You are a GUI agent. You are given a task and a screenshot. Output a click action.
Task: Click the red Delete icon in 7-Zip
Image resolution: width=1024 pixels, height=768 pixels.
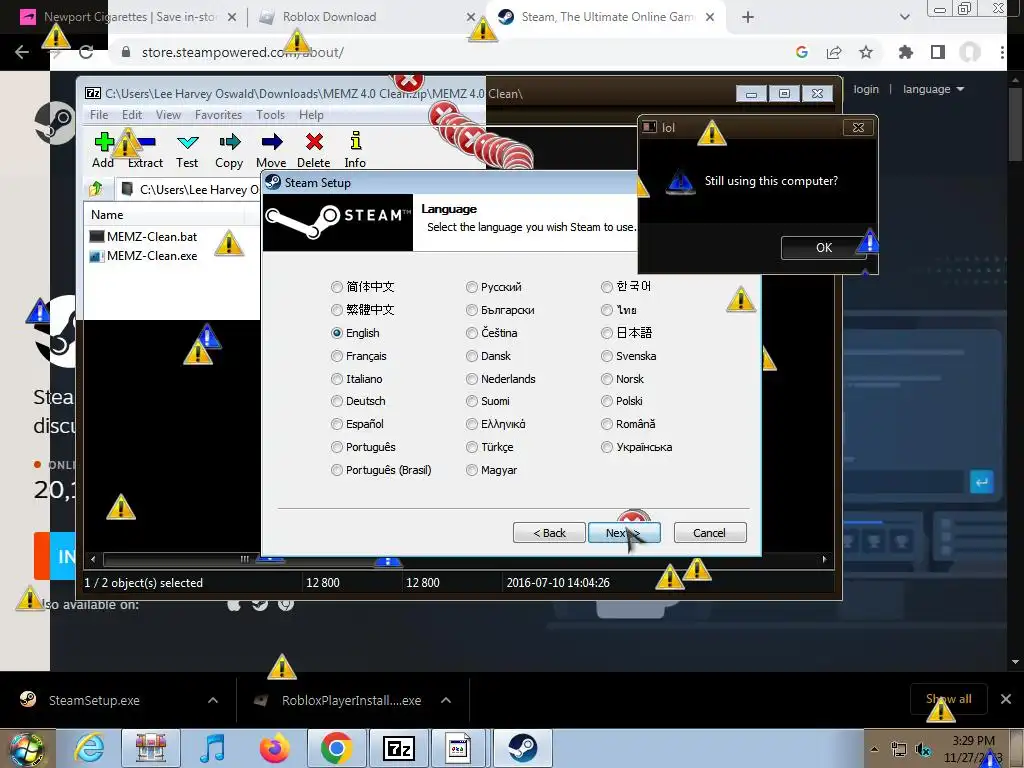pos(313,150)
